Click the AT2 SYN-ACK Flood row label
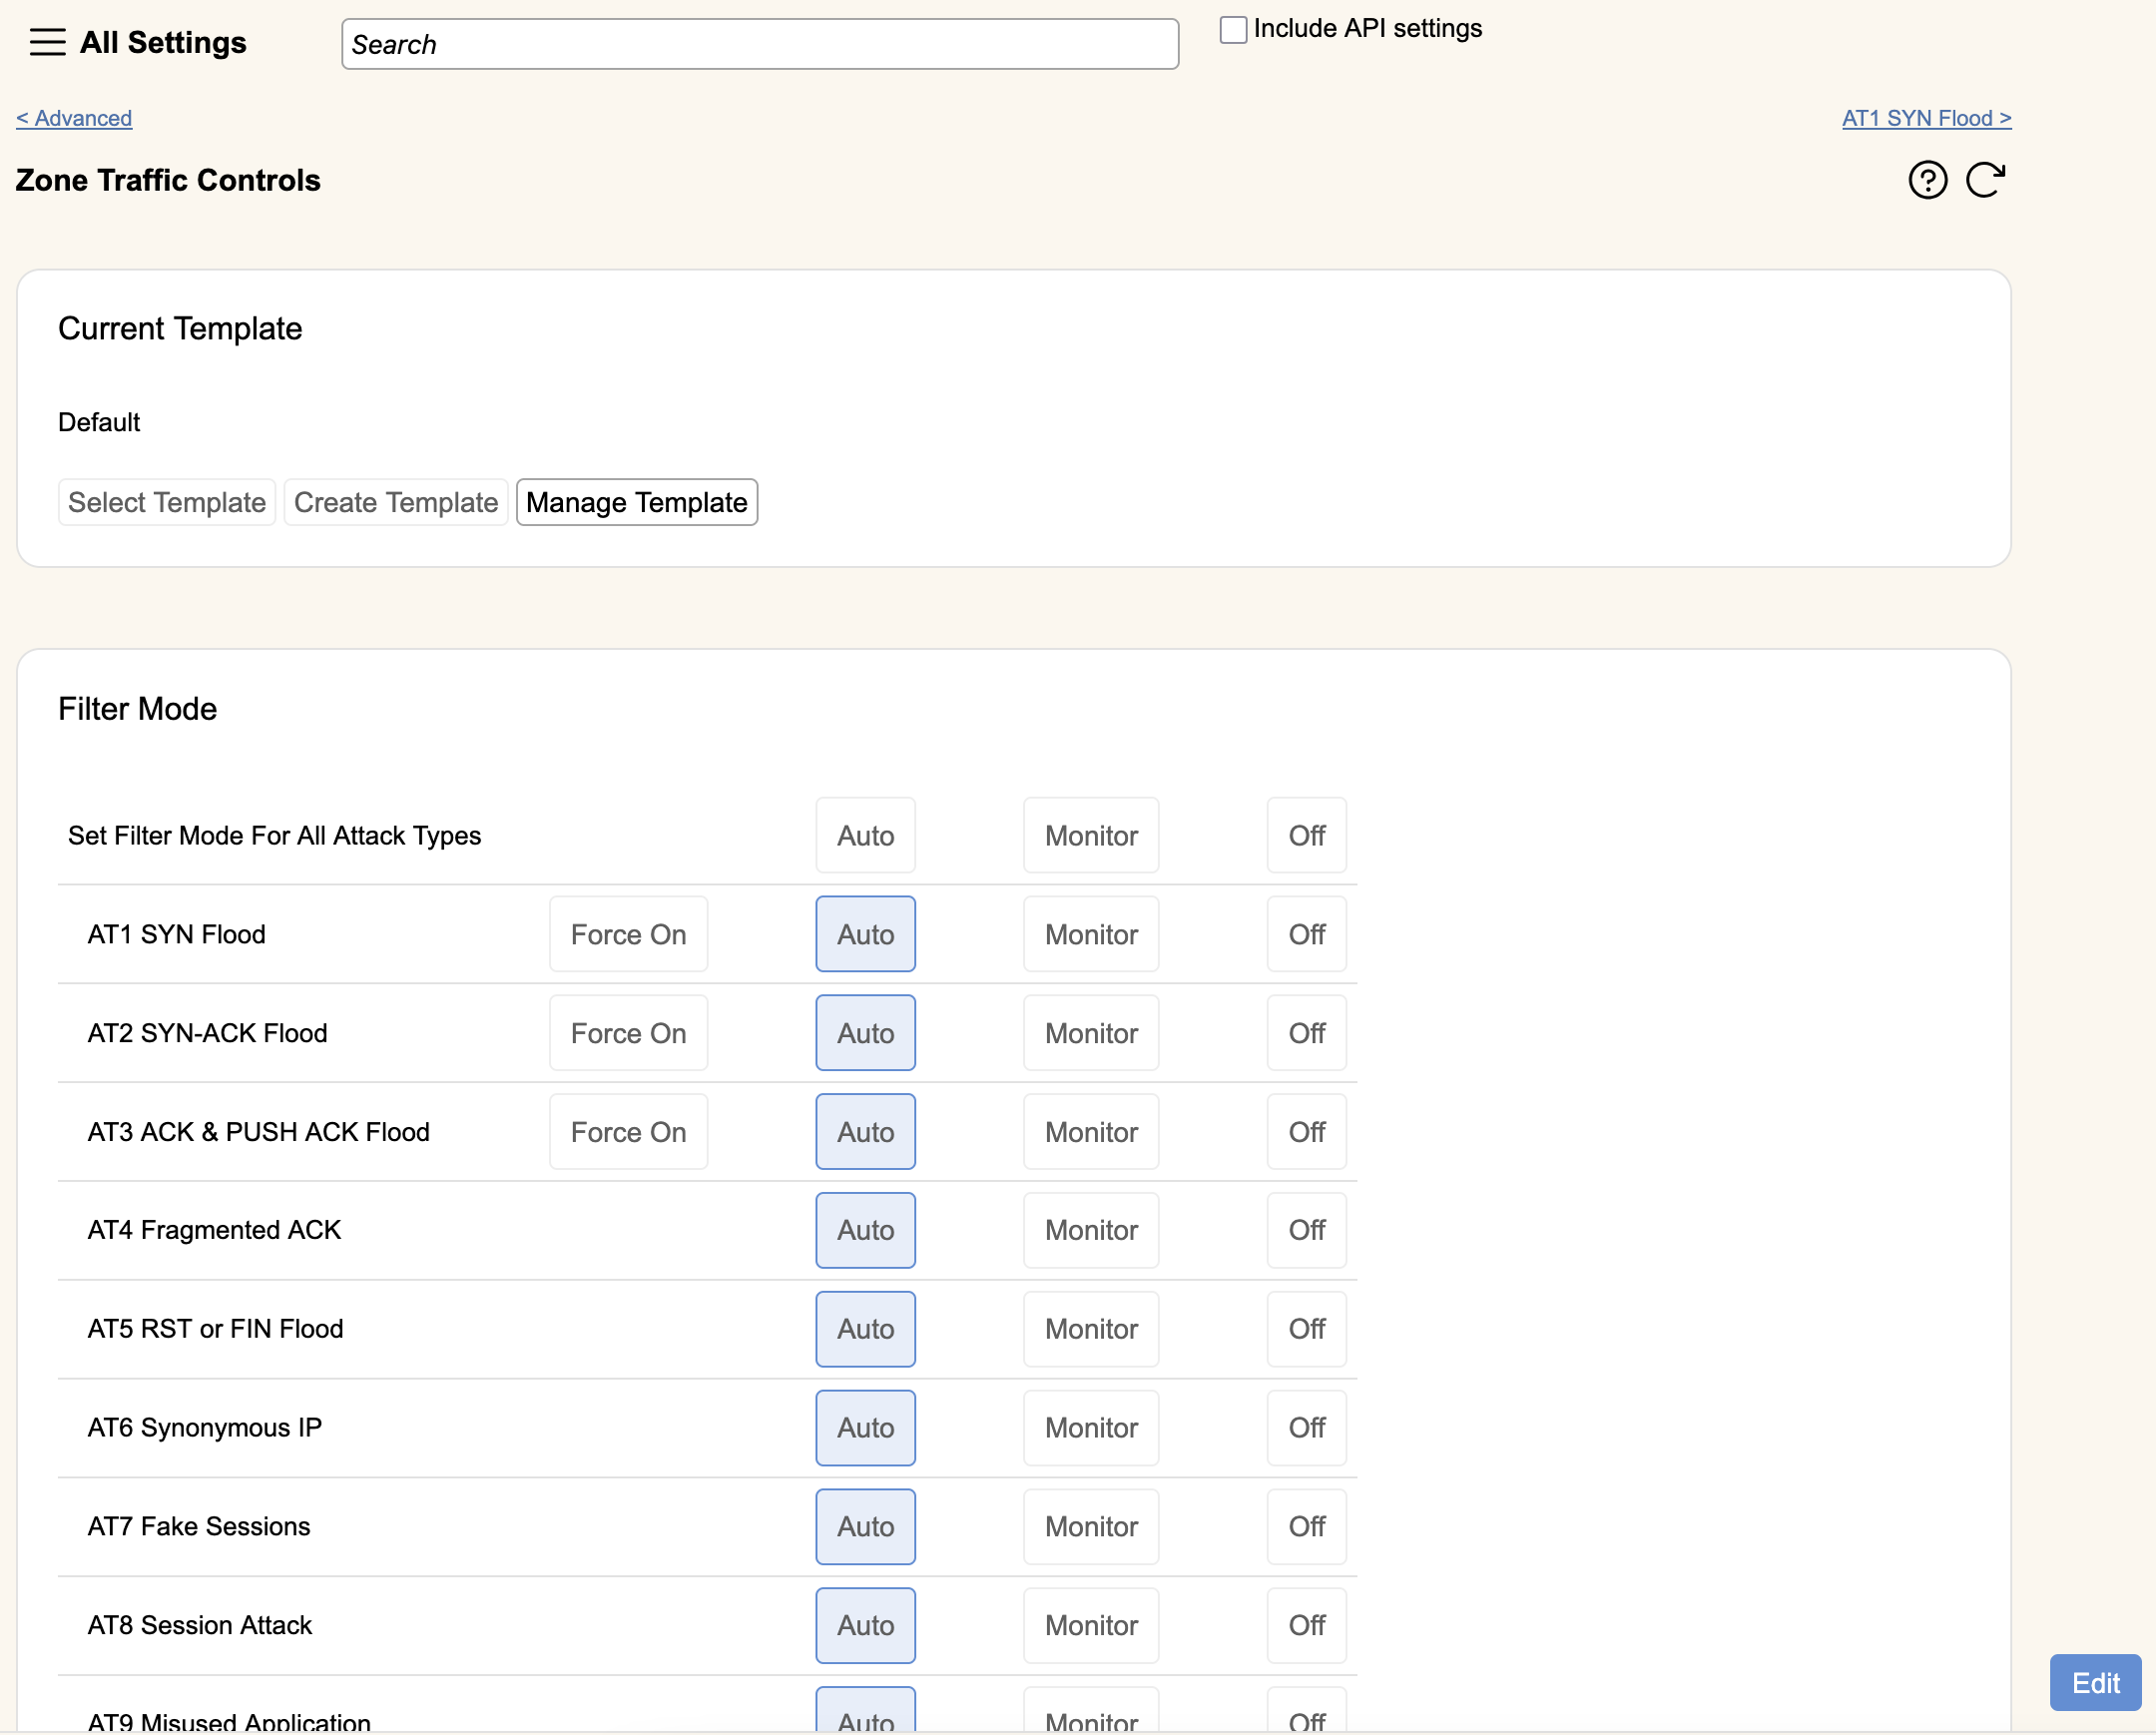 click(208, 1033)
